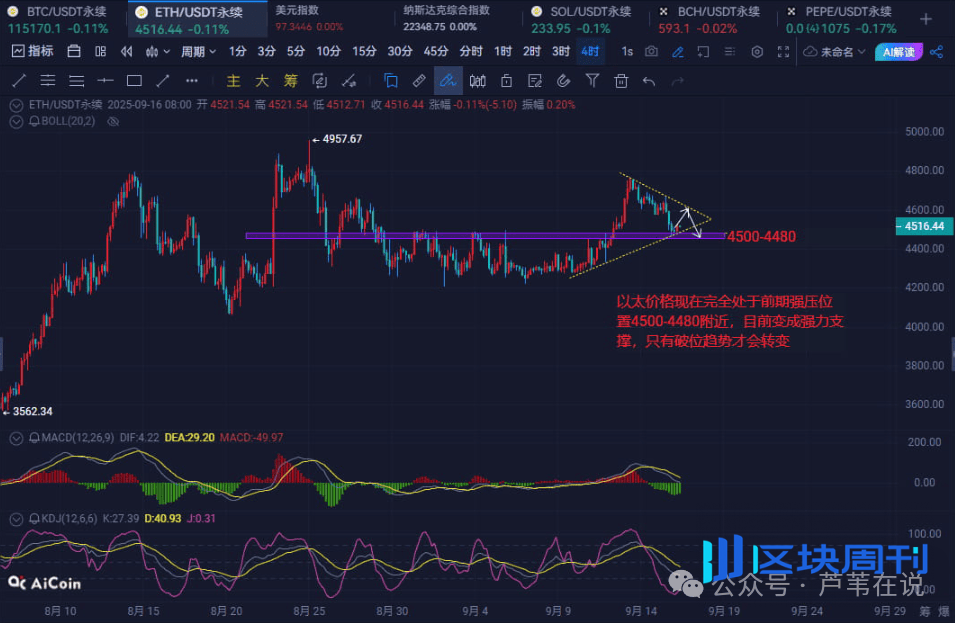Viewport: 955px width, 623px height.
Task: Click the calendar date picker icon
Action: pyautogui.click(x=74, y=52)
